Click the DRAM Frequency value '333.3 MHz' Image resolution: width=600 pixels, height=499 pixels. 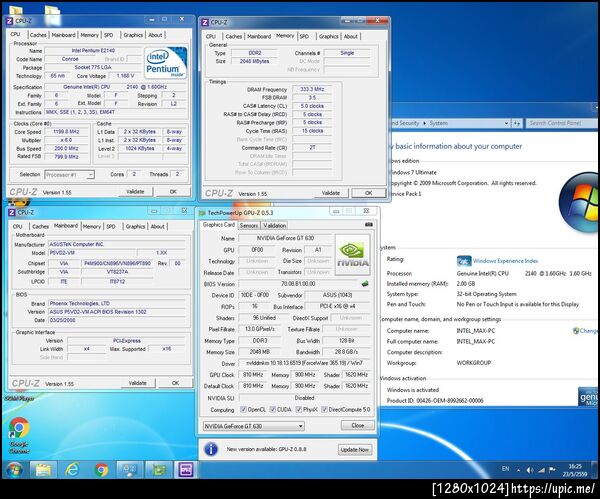pyautogui.click(x=312, y=89)
